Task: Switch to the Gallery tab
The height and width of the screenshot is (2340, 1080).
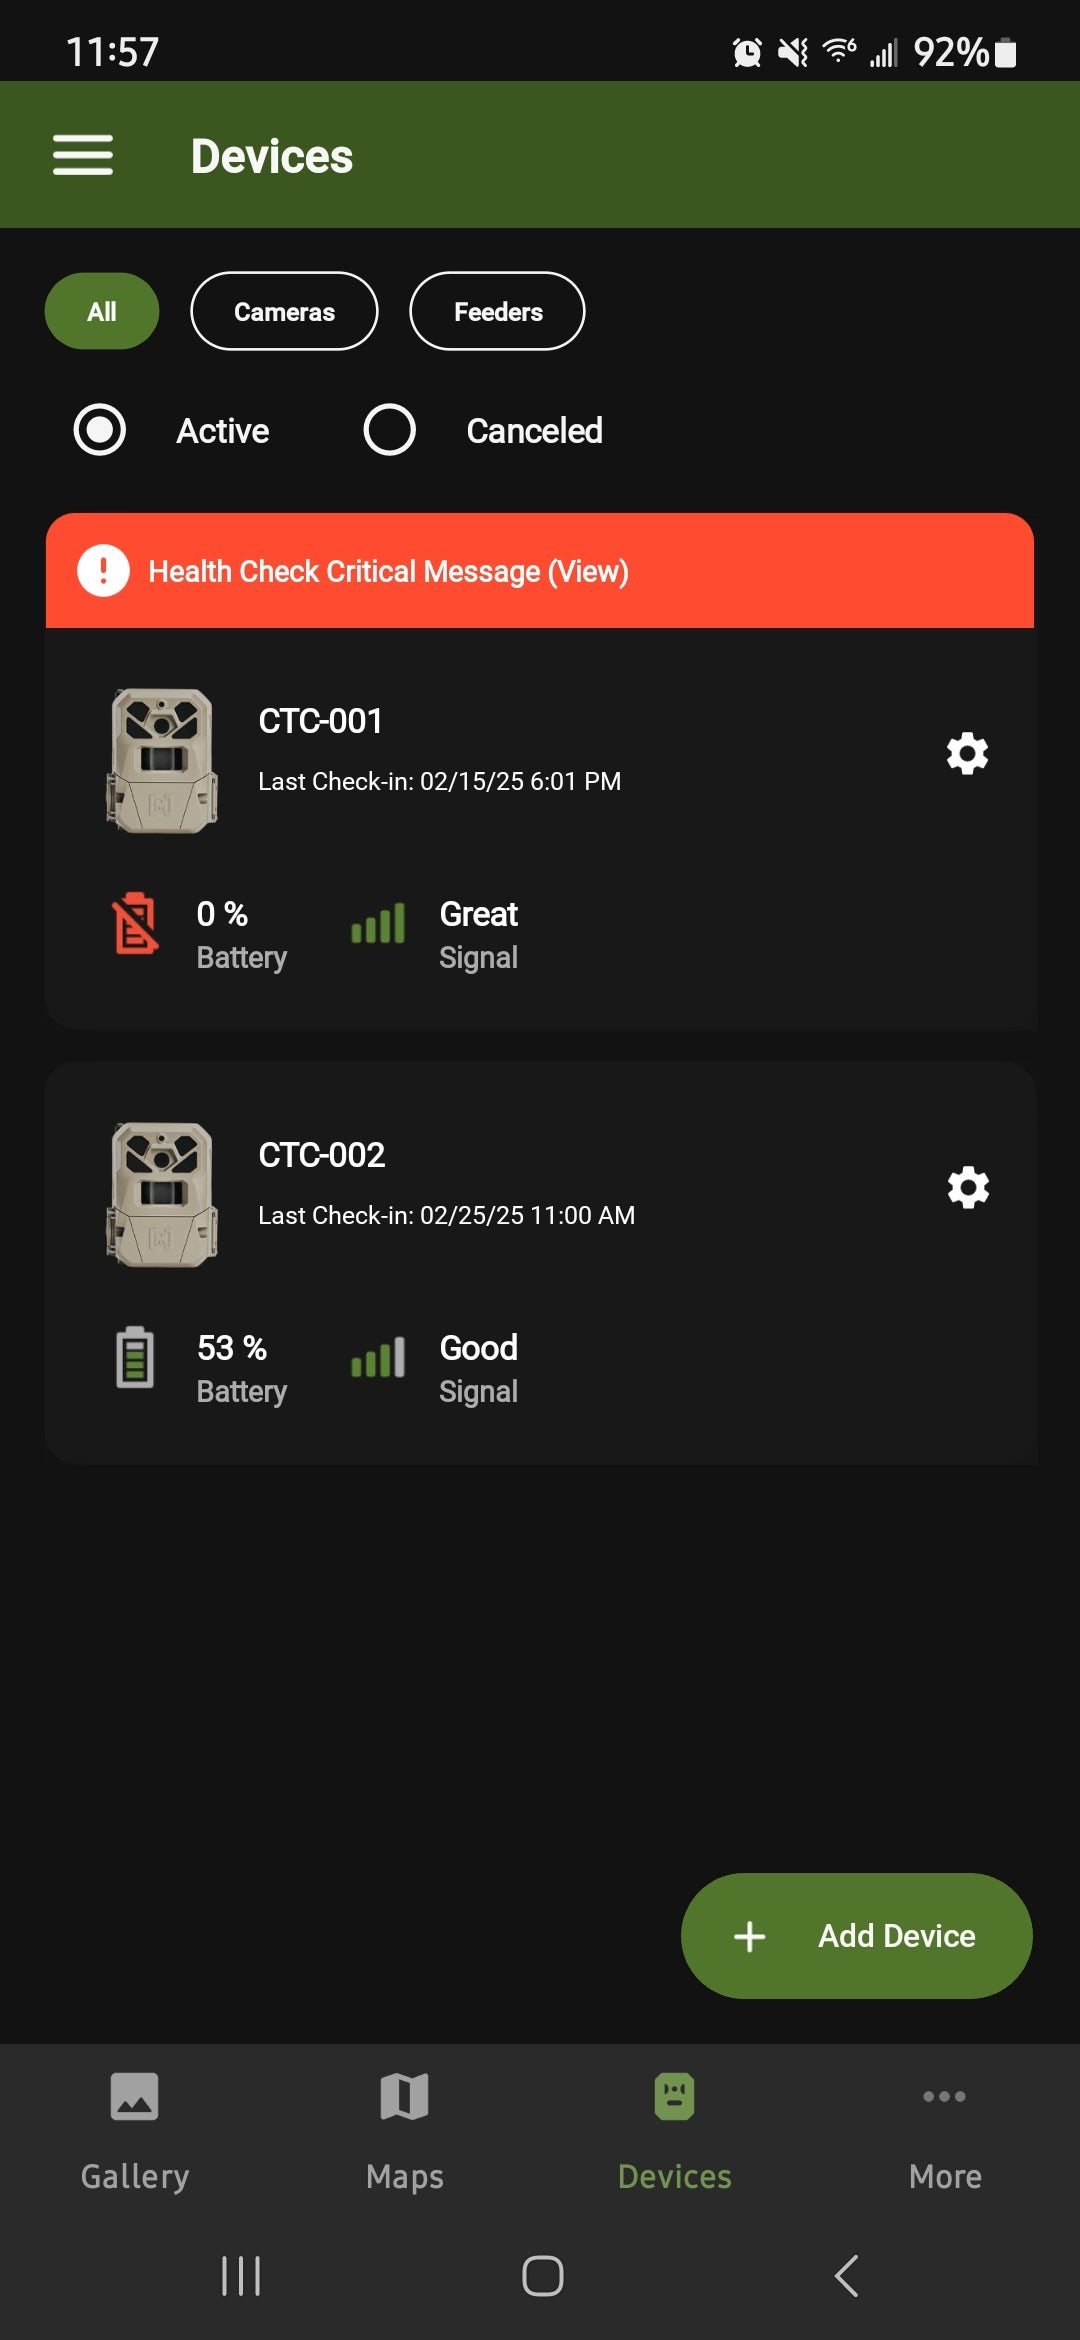Action: coord(135,2131)
